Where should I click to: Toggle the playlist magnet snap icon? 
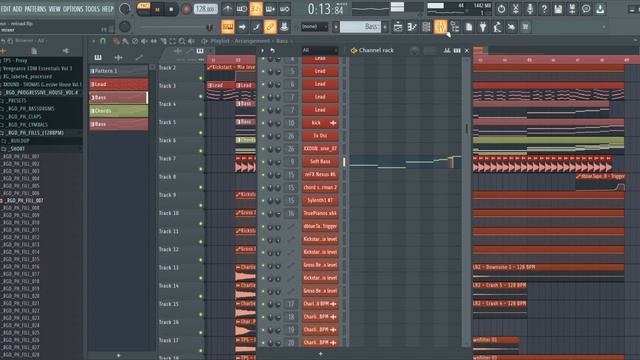[x=103, y=41]
